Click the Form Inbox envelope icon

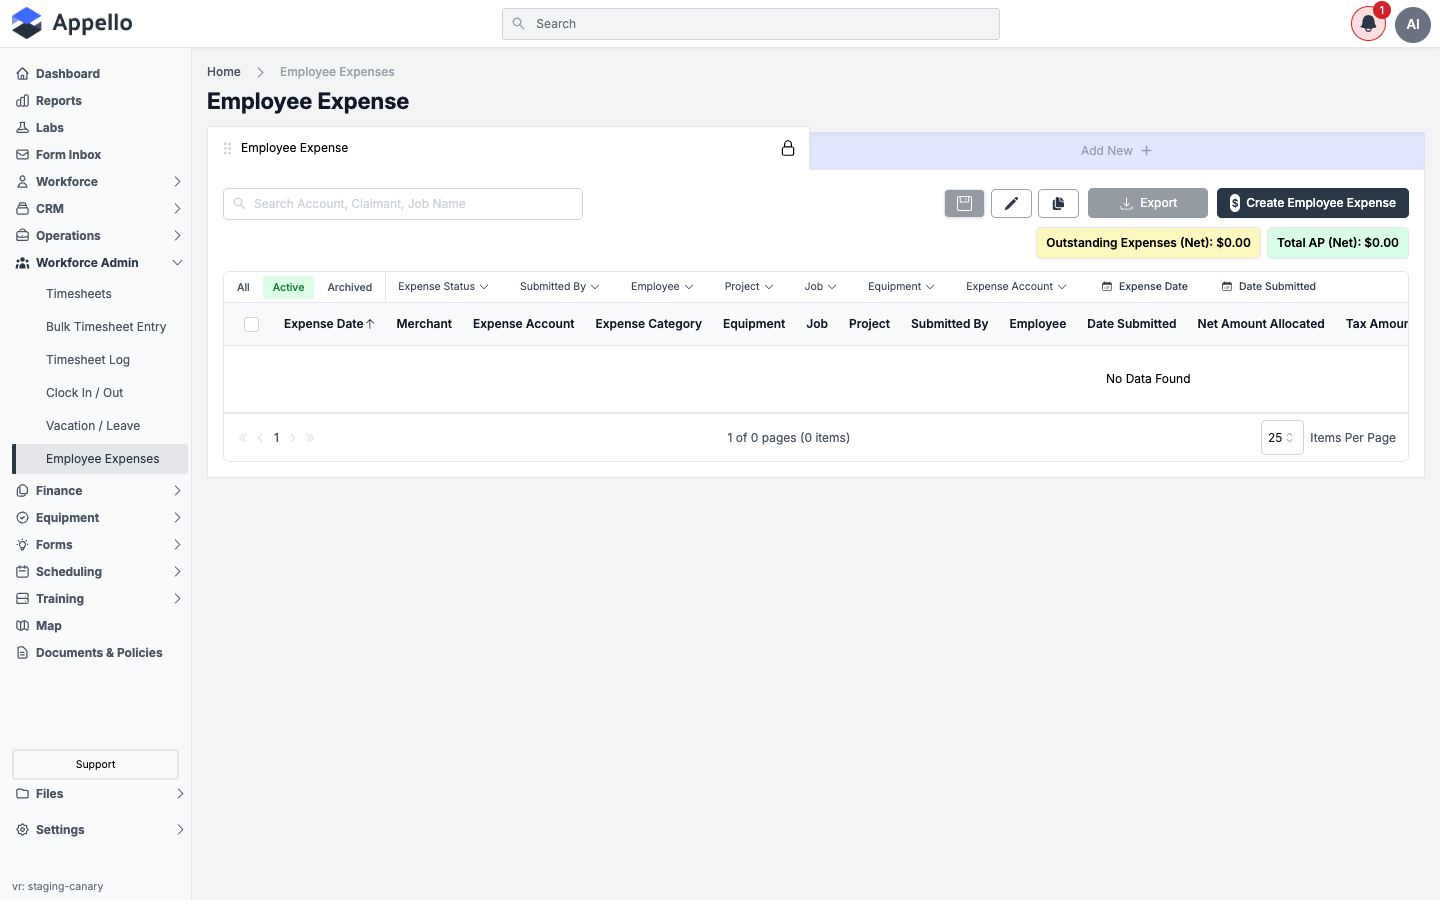22,155
